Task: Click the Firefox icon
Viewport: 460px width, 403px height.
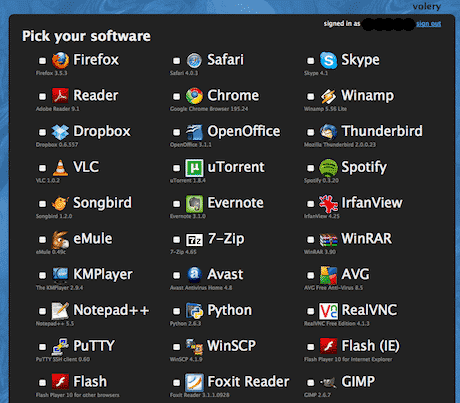Action: [x=60, y=60]
